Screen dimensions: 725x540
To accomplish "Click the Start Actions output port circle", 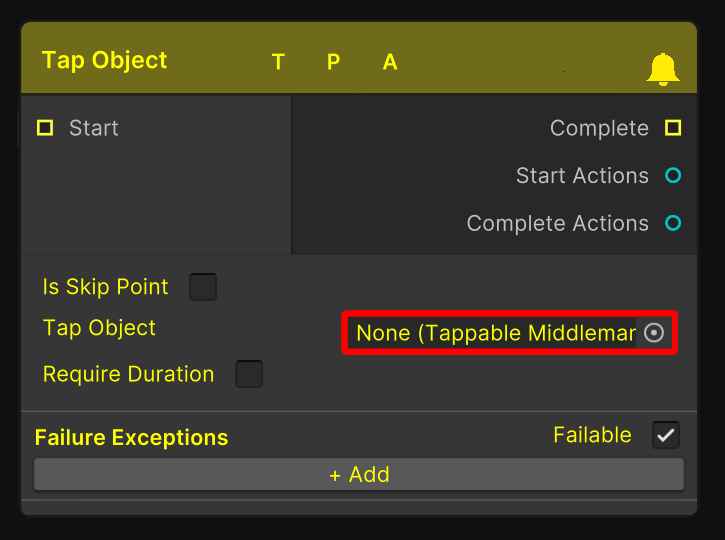I will click(x=673, y=176).
